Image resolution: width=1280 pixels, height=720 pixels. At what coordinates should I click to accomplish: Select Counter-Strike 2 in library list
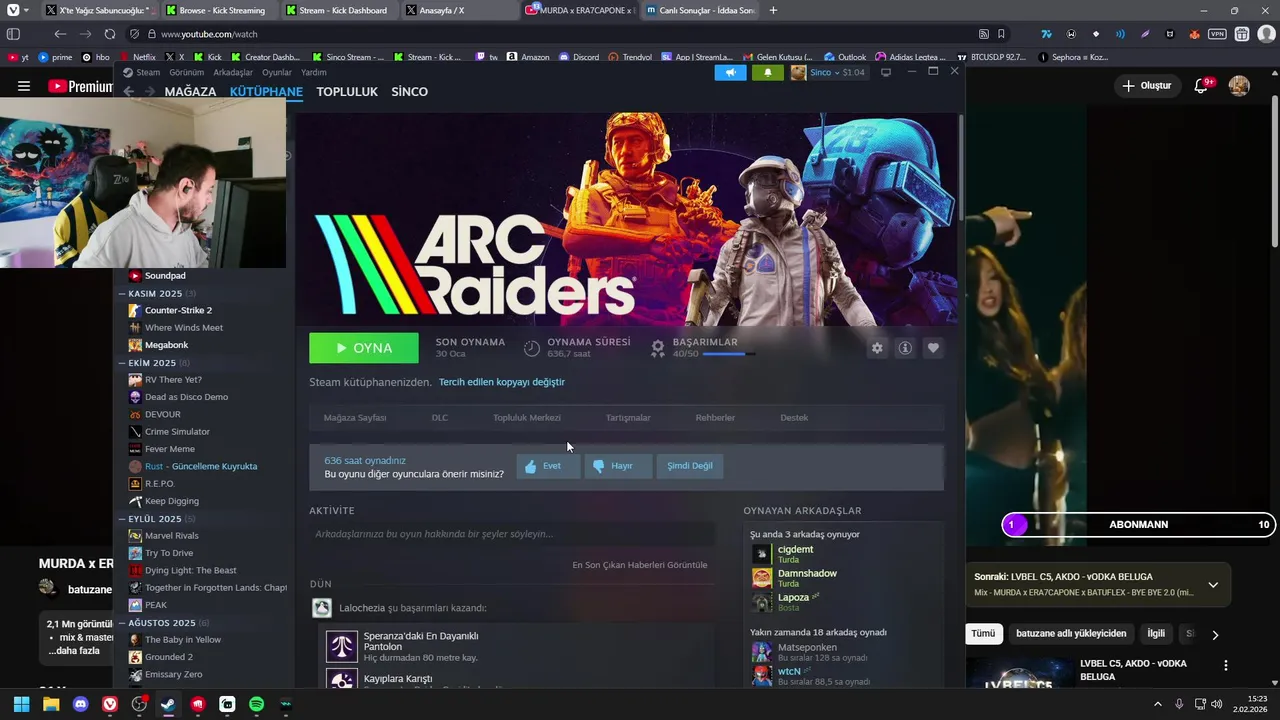click(x=178, y=310)
